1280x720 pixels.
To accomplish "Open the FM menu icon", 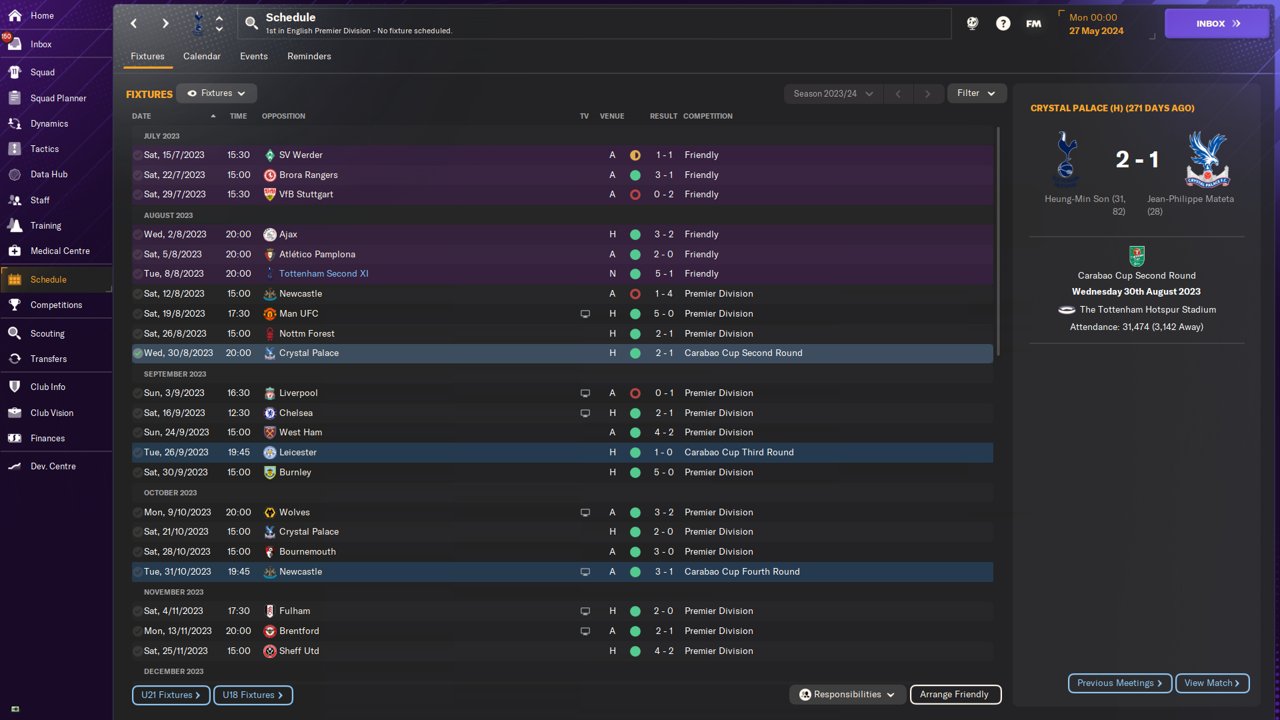I will coord(1034,23).
